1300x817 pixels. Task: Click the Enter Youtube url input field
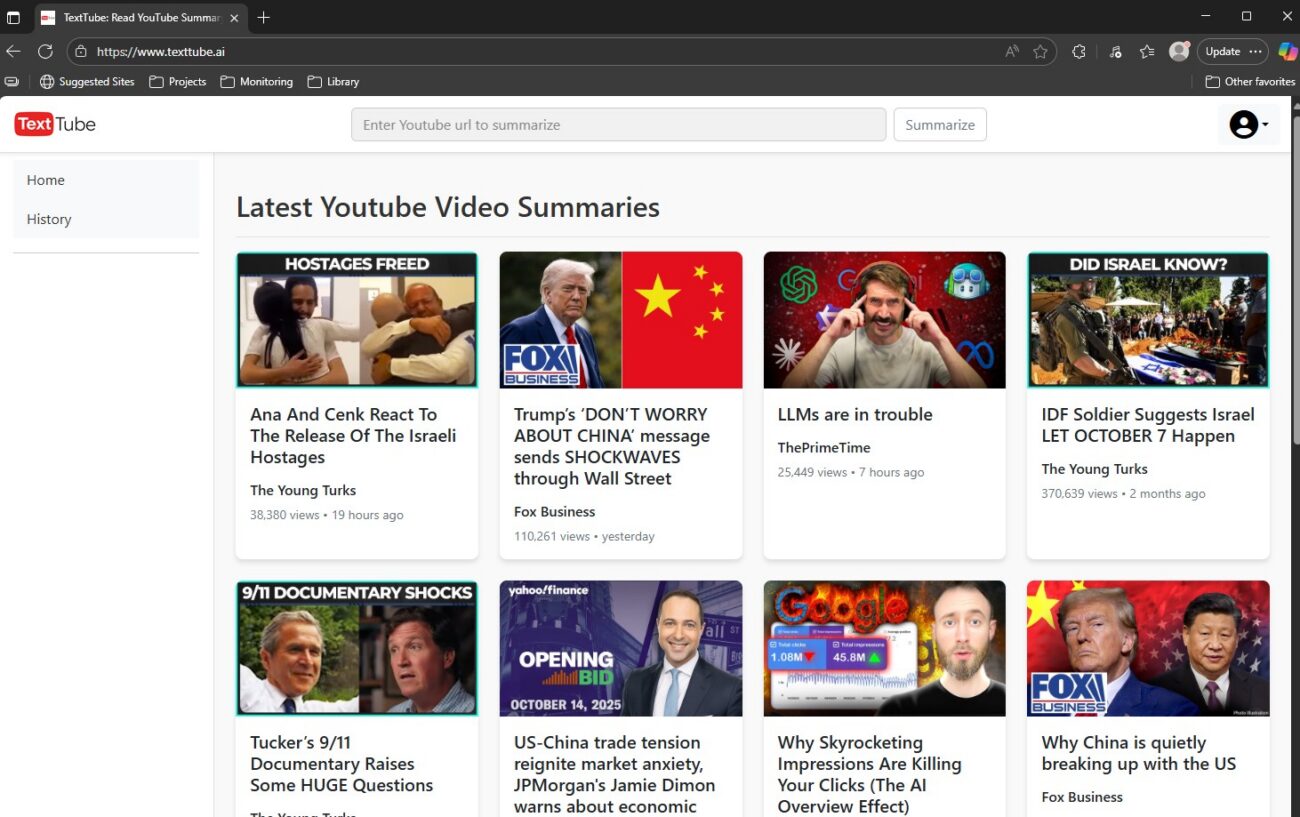pos(618,125)
